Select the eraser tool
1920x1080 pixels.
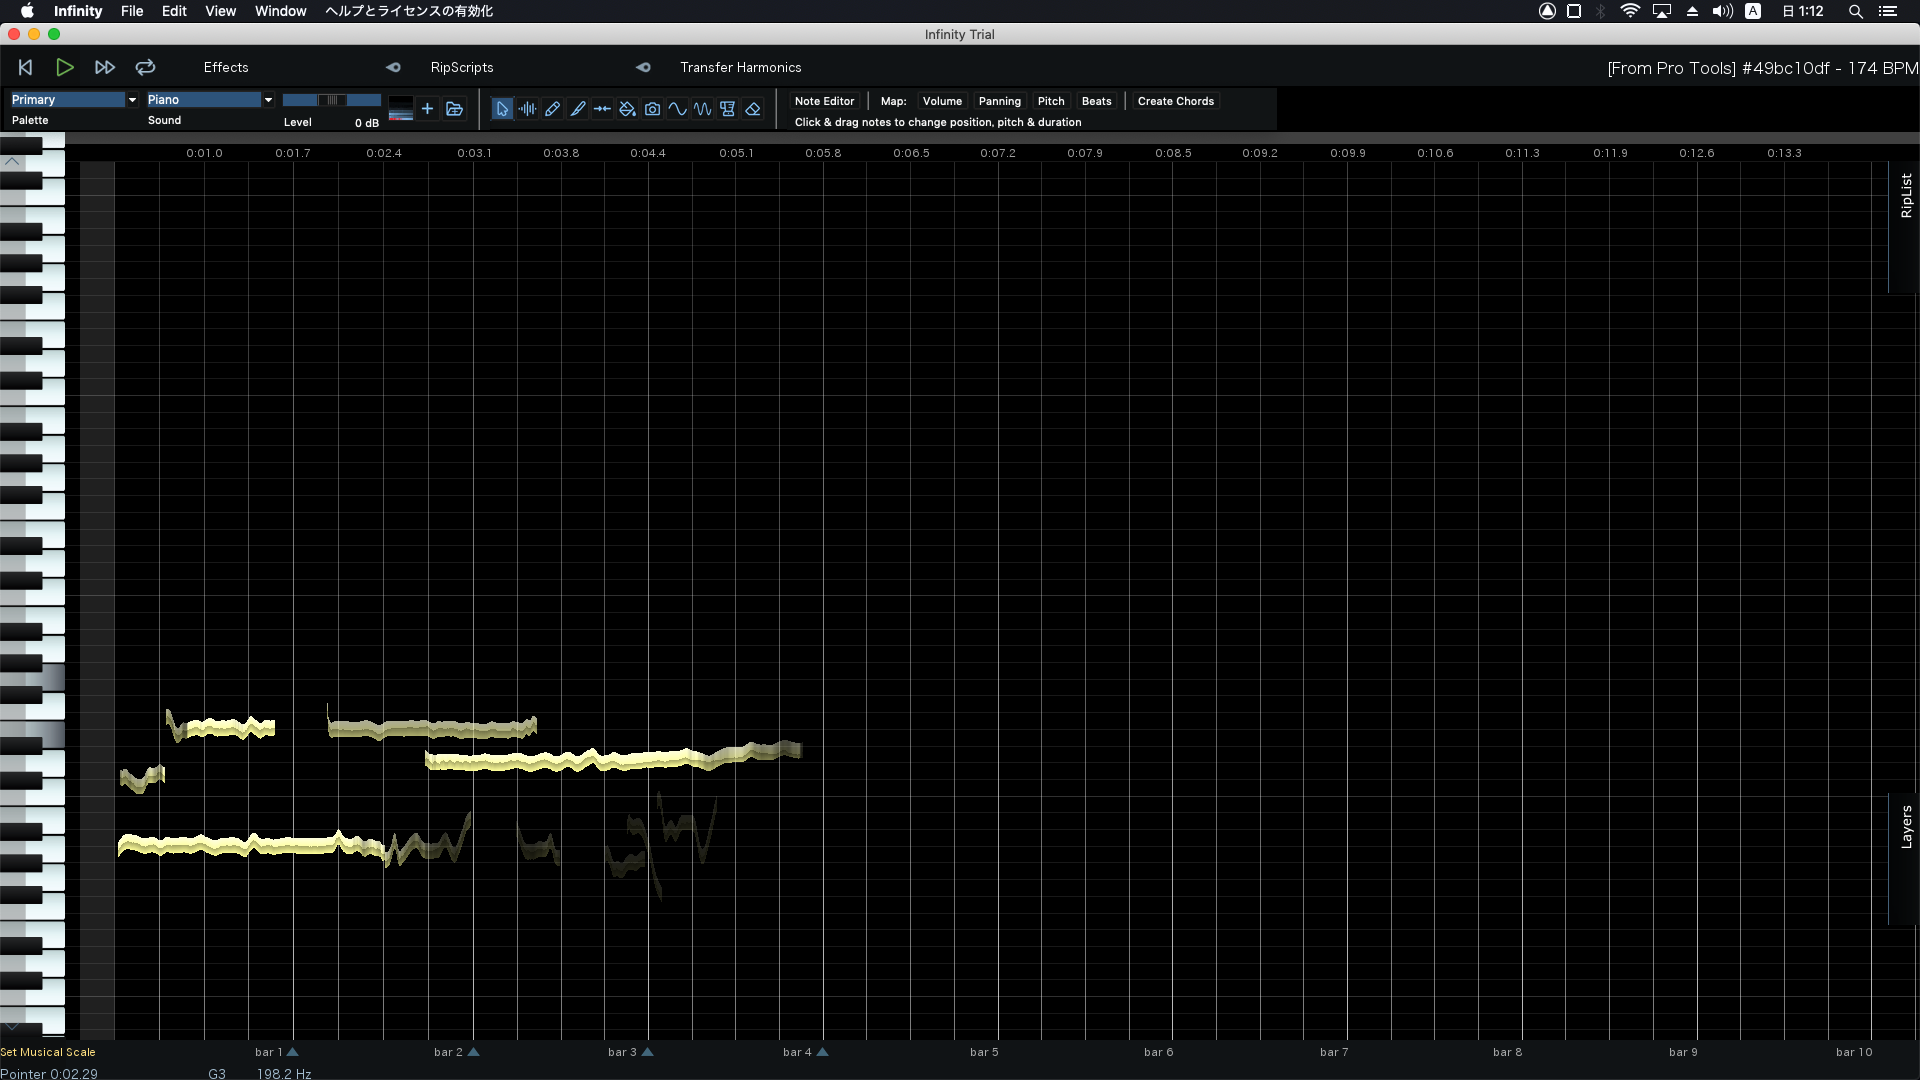(753, 109)
